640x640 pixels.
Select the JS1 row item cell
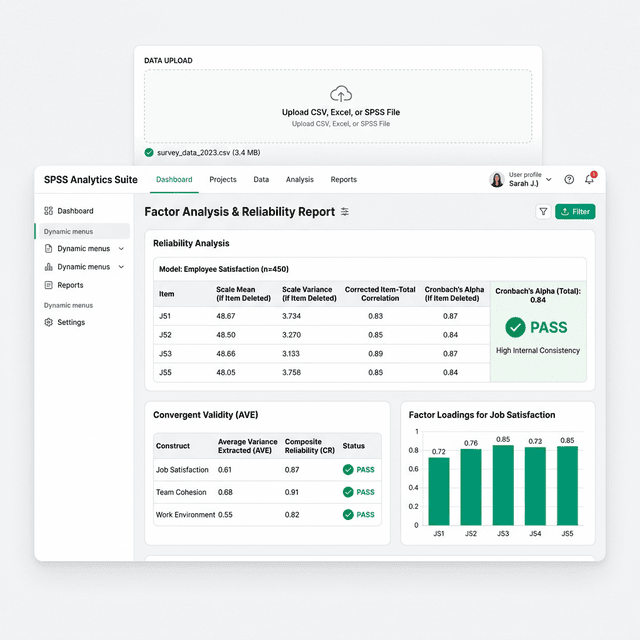pos(165,316)
